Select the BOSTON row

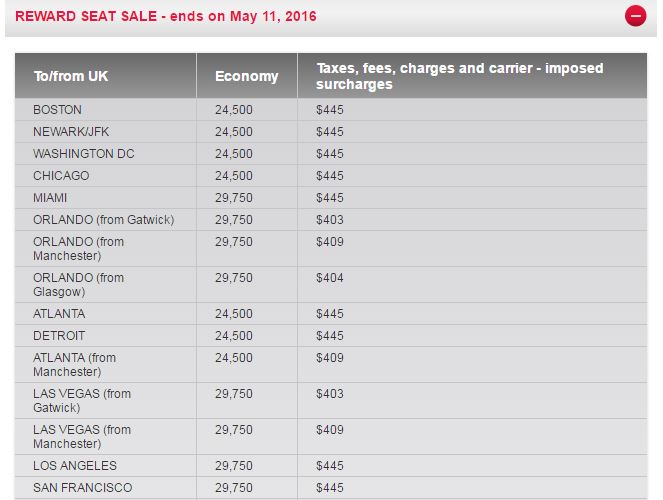[57, 110]
